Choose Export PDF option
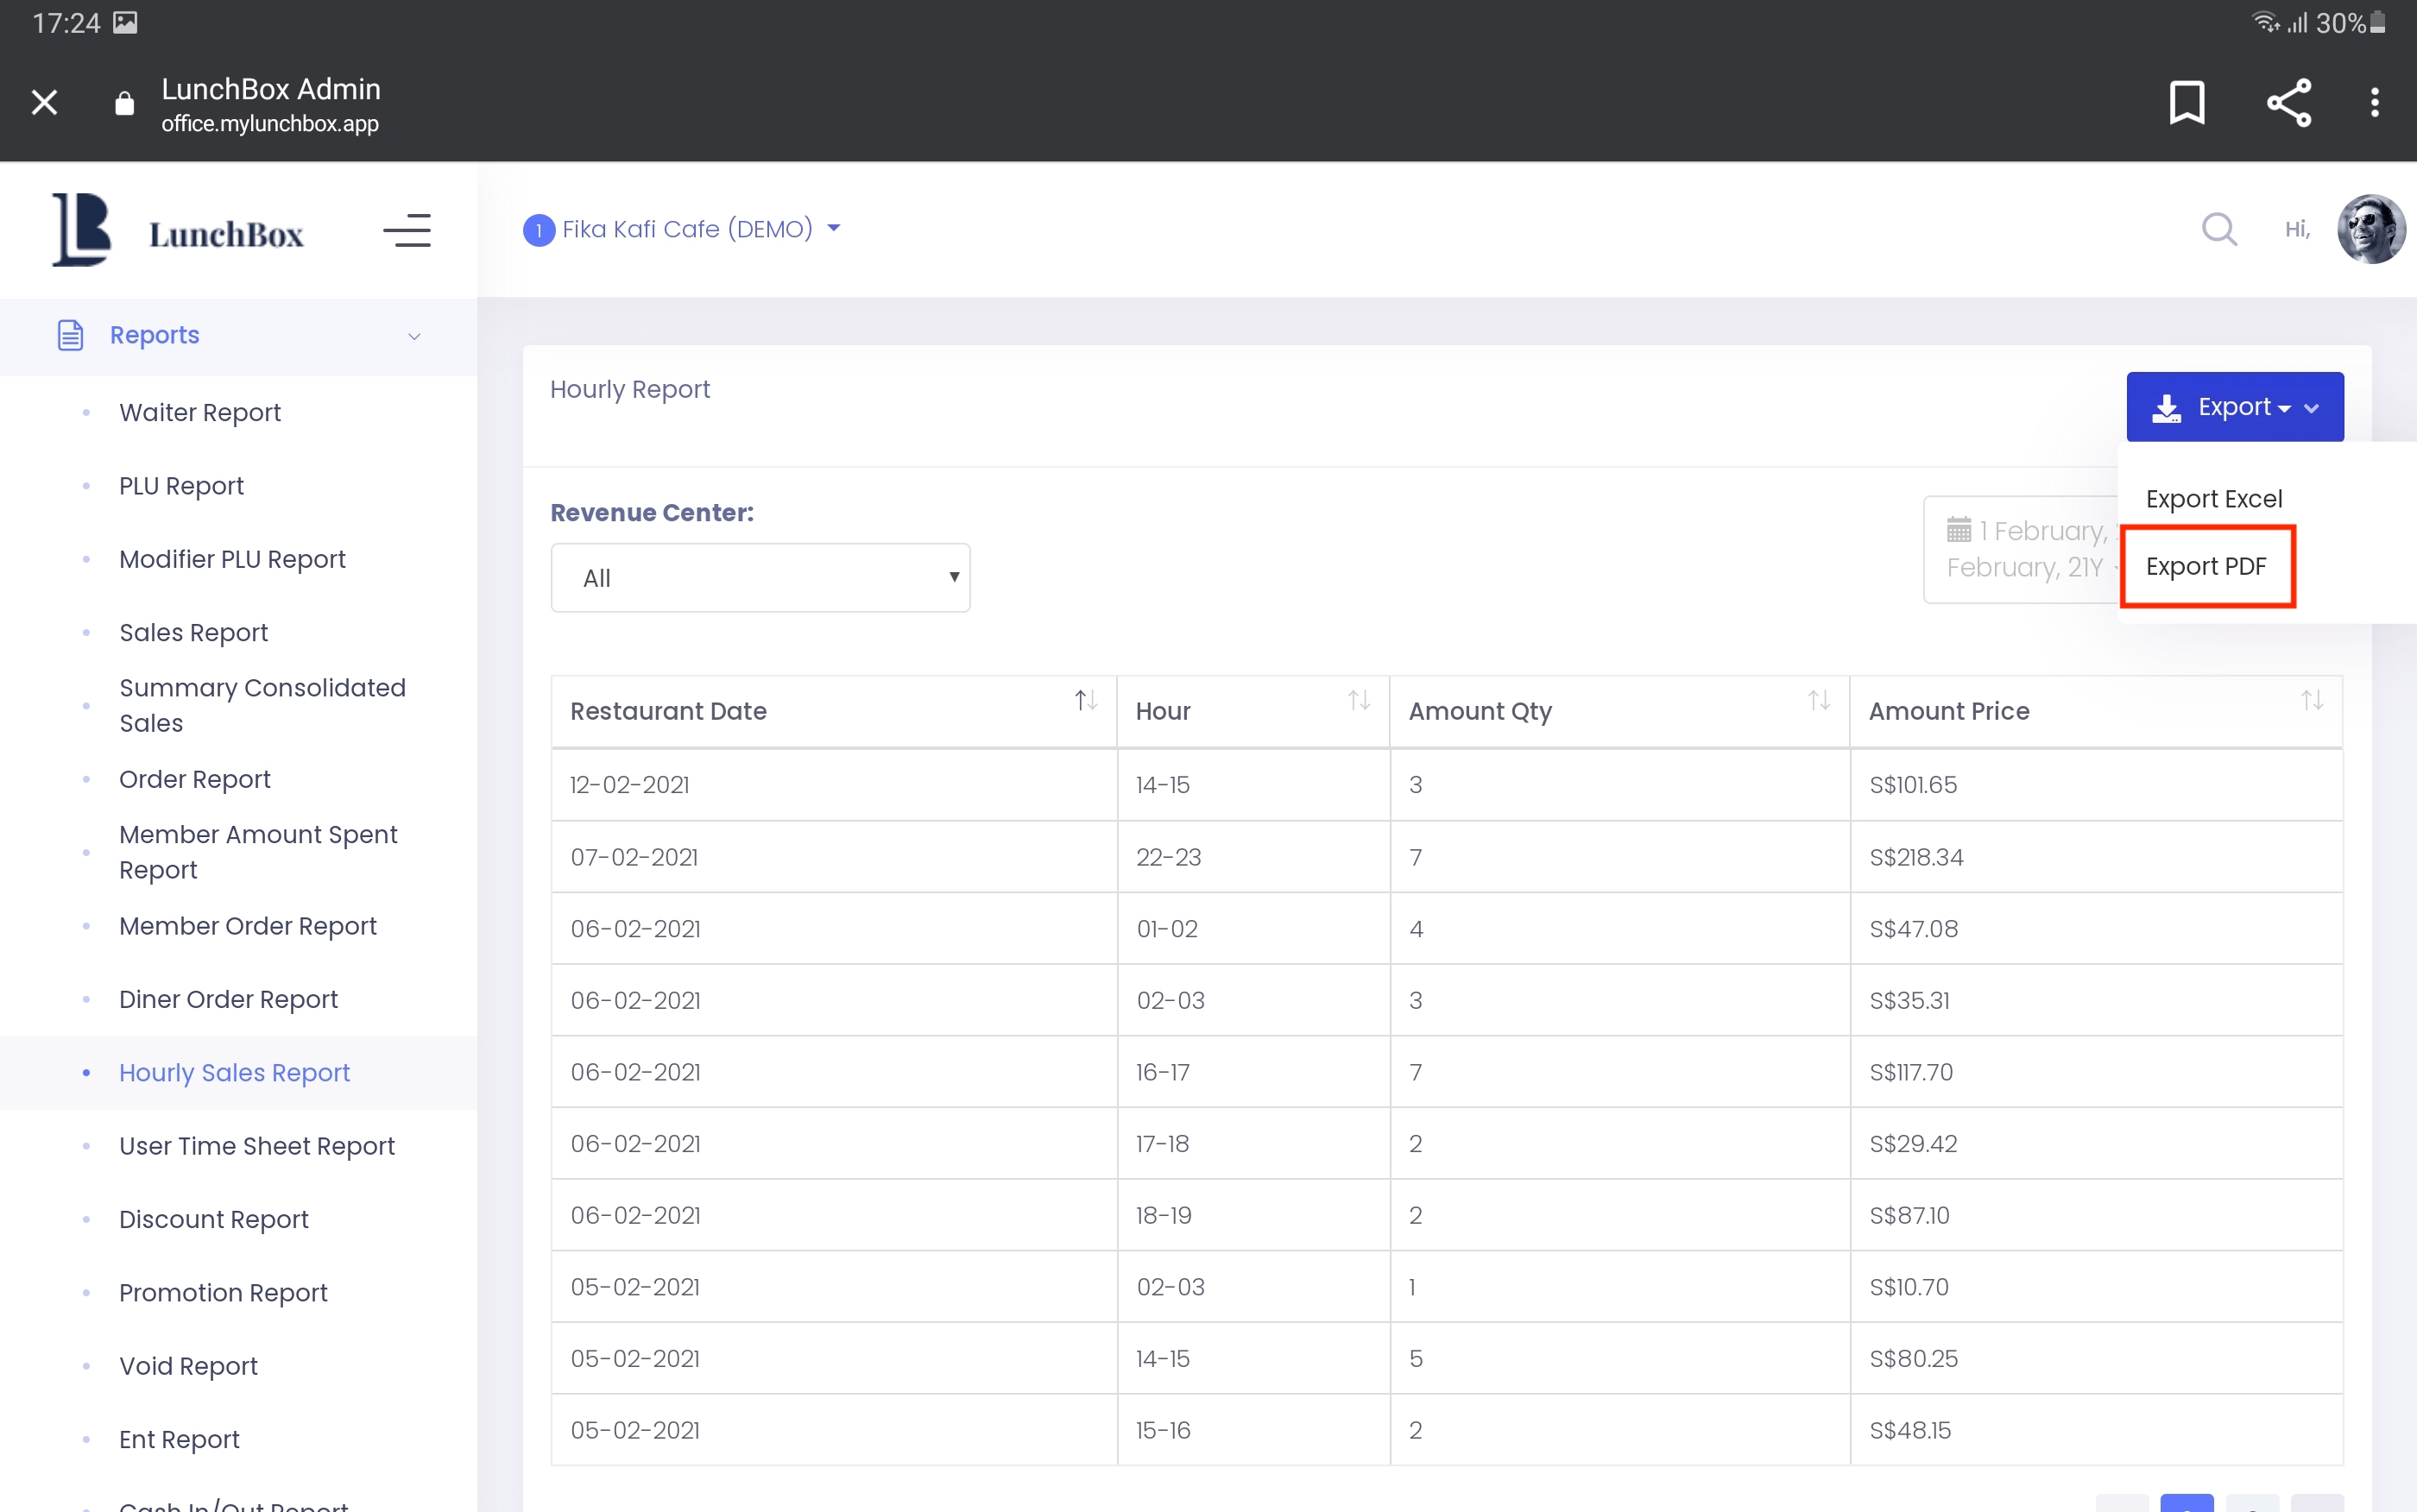The image size is (2417, 1512). coord(2205,566)
